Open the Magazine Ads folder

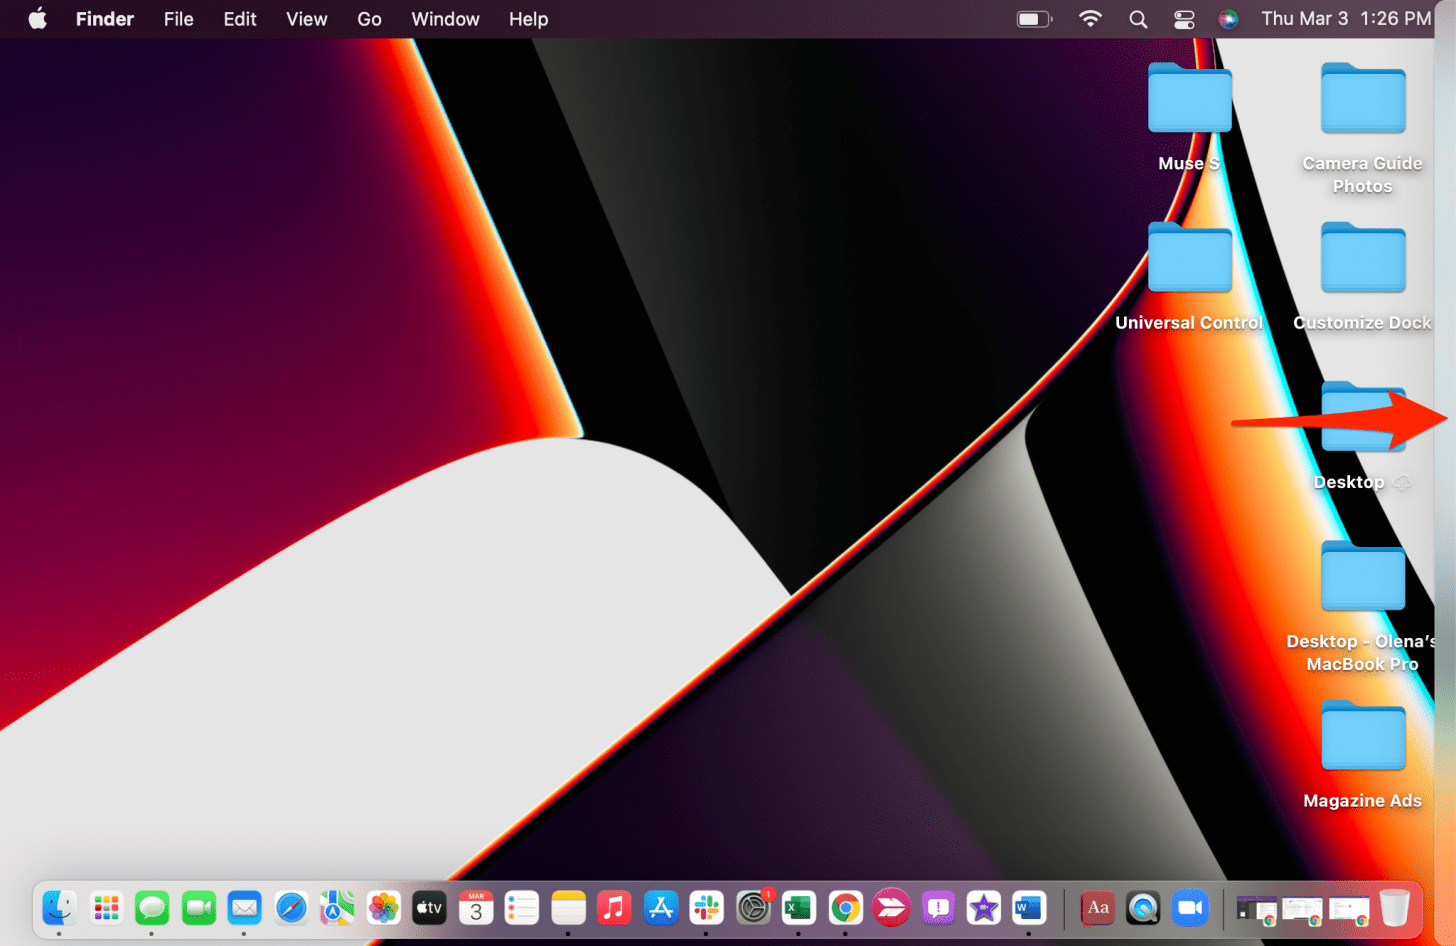pyautogui.click(x=1362, y=737)
